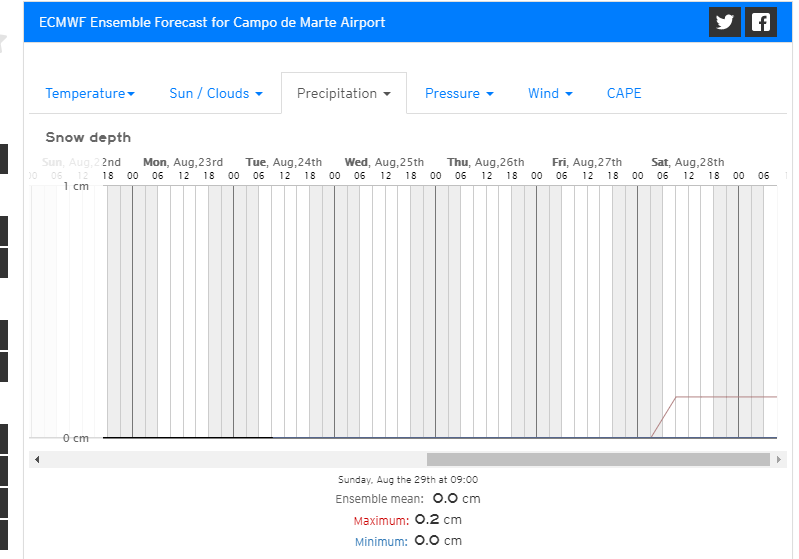Switch to the CAPE tab
The image size is (799, 559).
[624, 93]
